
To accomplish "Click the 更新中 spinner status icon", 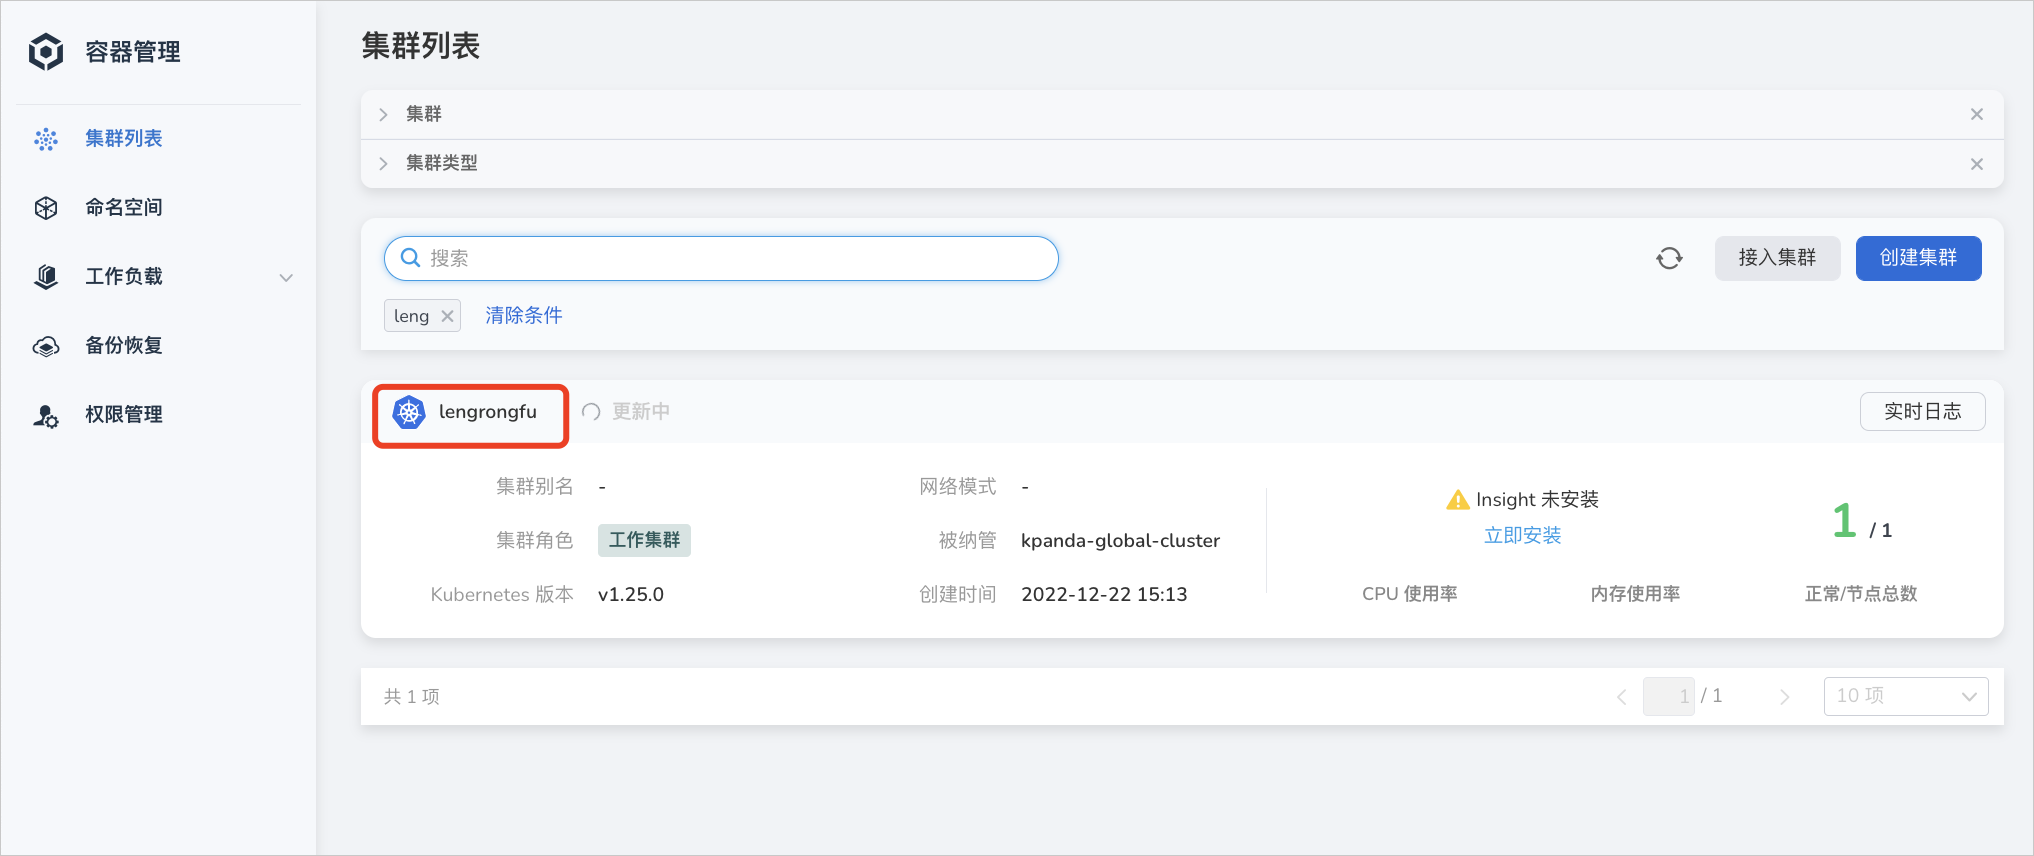I will click(591, 412).
